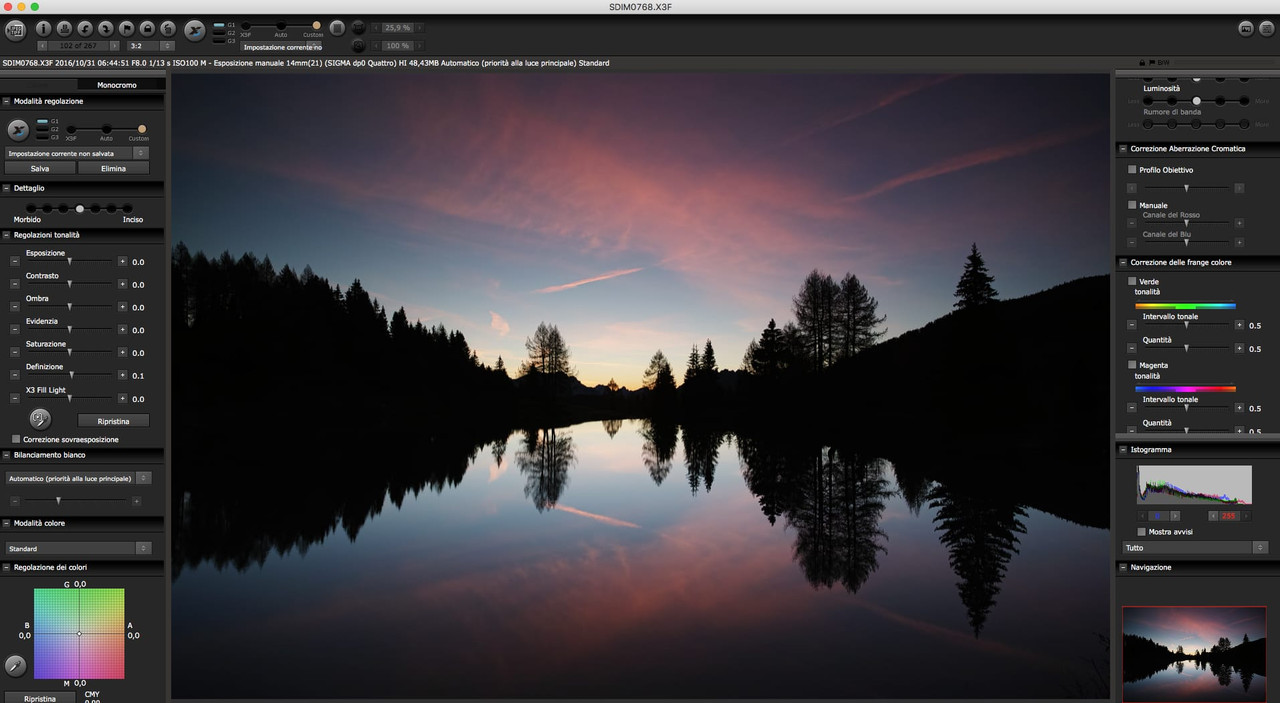Click the minus button for Esposizione
The height and width of the screenshot is (703, 1280).
tap(15, 261)
